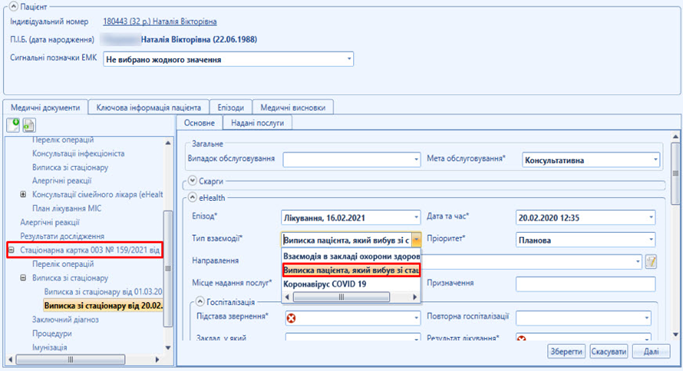Select Консультації інфекціоніста tree item
This screenshot has width=683, height=371.
78,153
